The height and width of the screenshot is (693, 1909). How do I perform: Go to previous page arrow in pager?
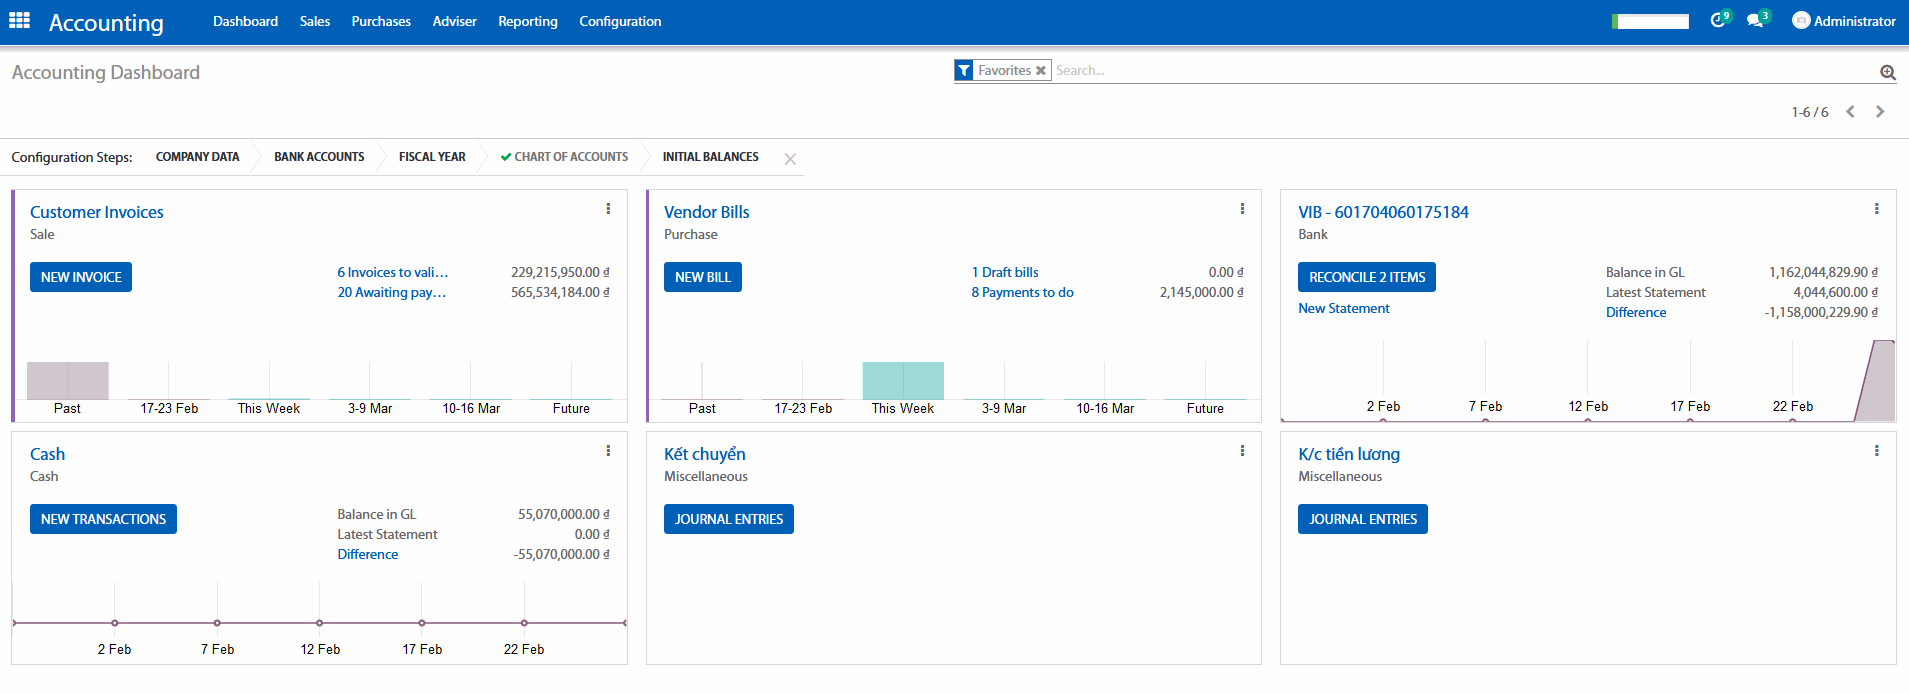point(1850,112)
